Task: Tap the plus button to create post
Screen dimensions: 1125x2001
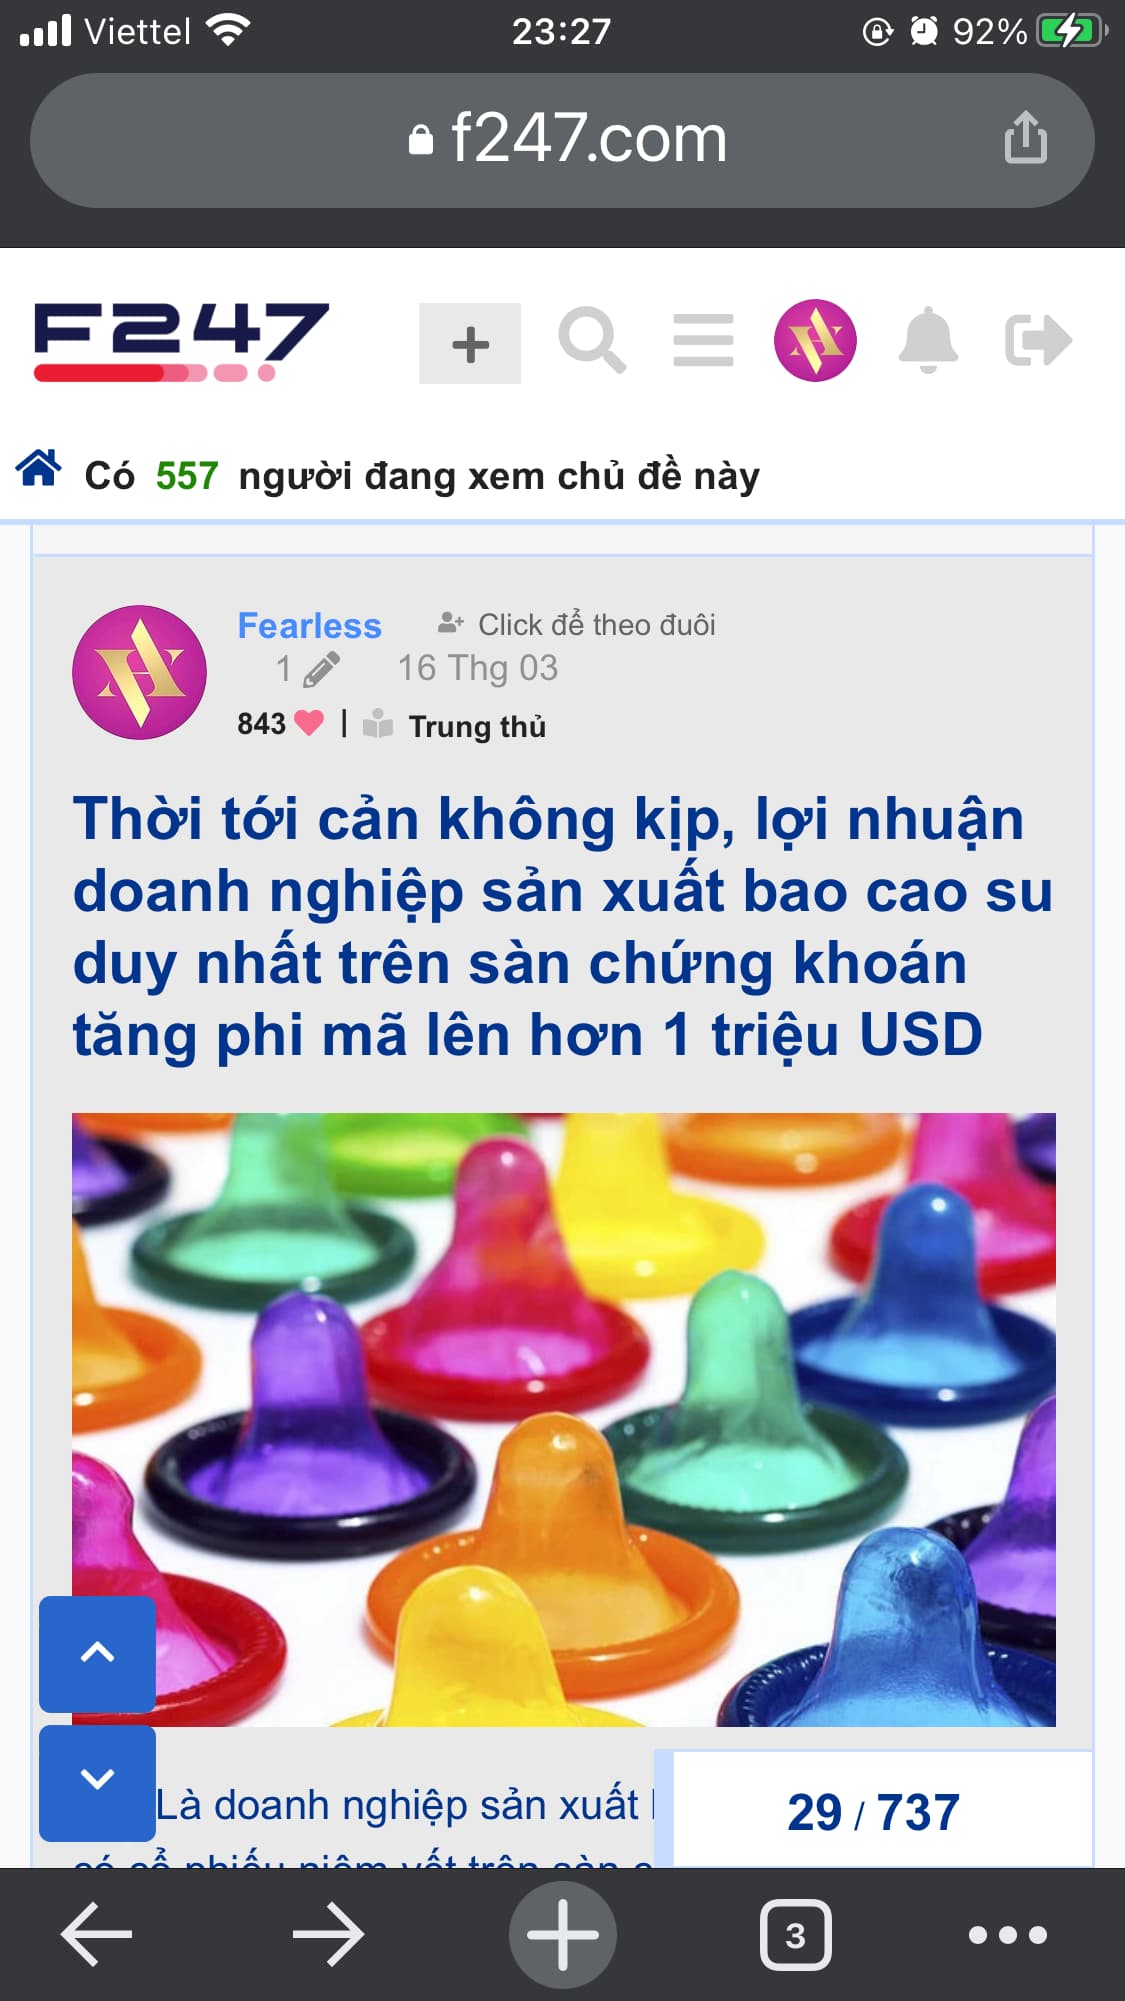Action: 470,343
